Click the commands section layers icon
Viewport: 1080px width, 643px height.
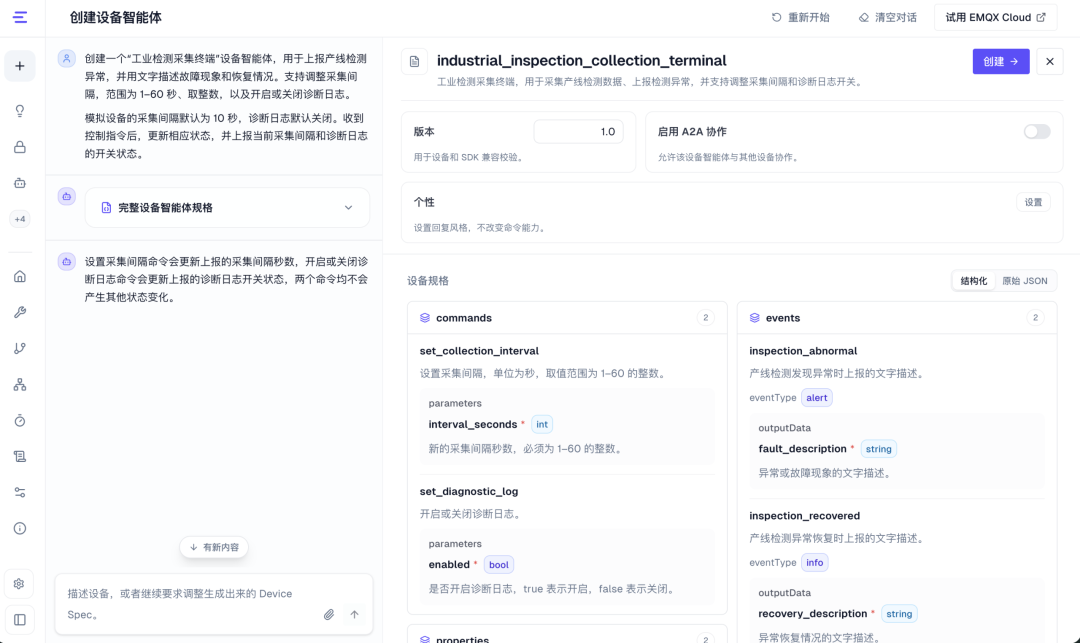click(x=425, y=318)
